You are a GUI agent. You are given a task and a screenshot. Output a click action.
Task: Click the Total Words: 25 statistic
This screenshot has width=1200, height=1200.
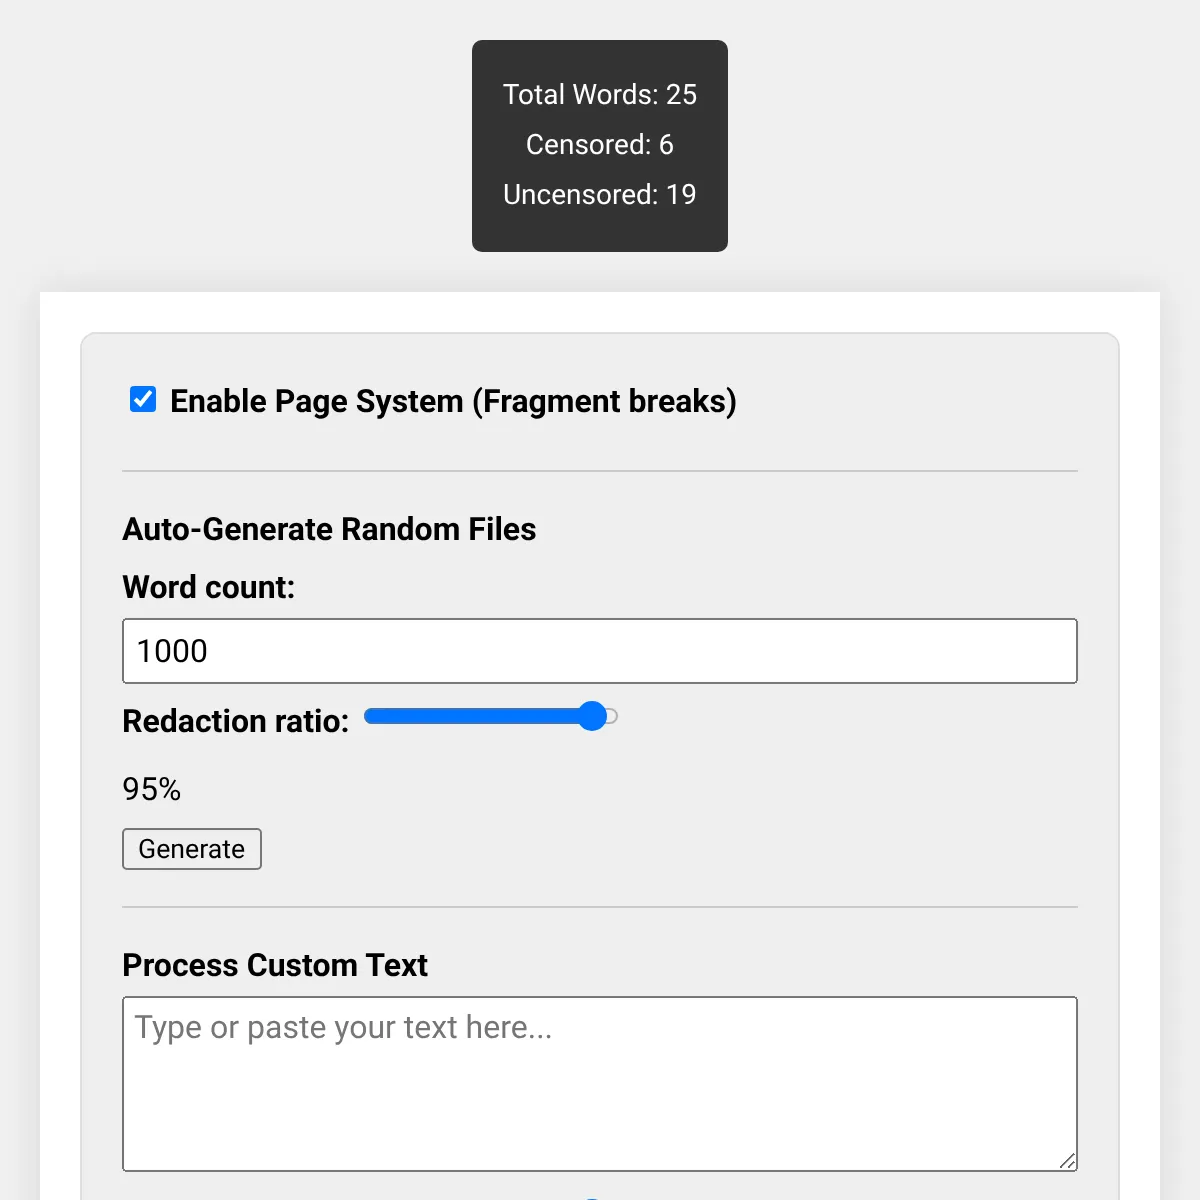pos(599,94)
